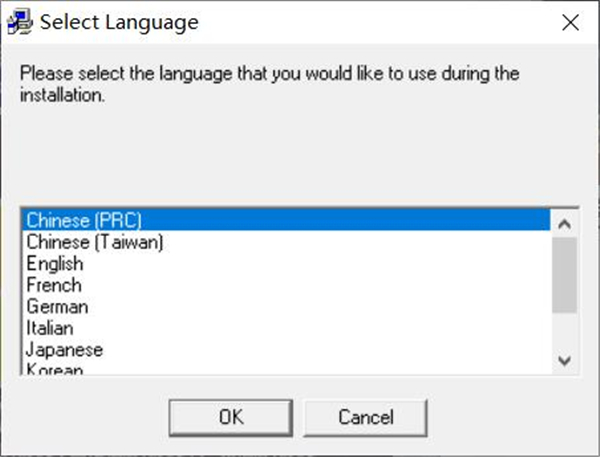Click the language list scrollbar thumb

(x=564, y=274)
